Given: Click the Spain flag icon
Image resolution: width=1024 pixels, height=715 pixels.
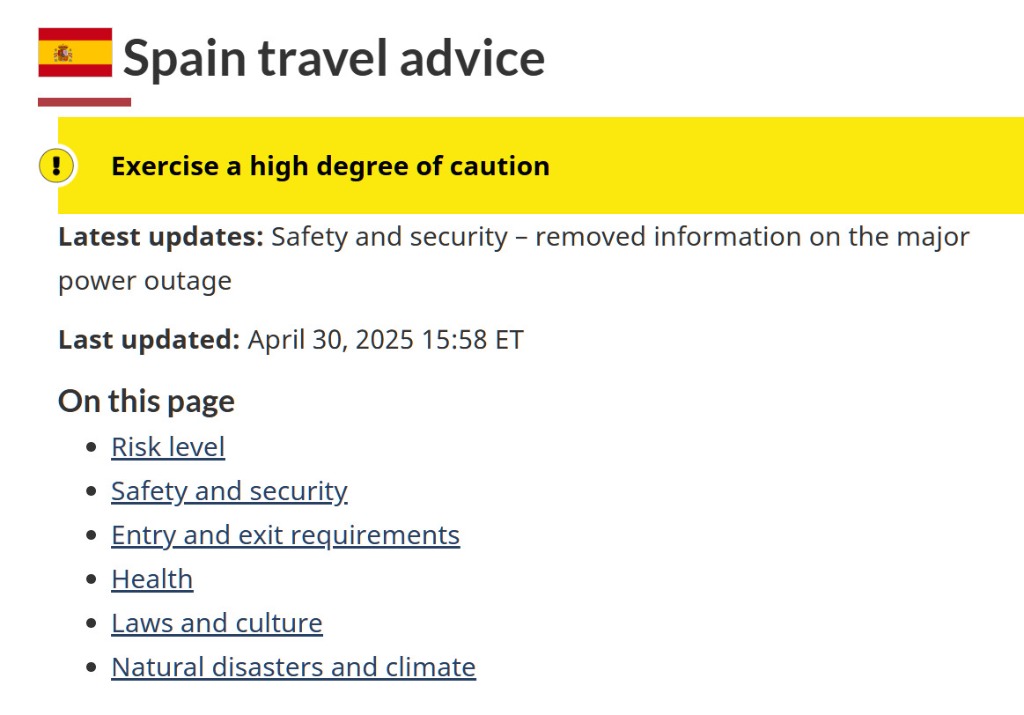Looking at the screenshot, I should pyautogui.click(x=75, y=52).
